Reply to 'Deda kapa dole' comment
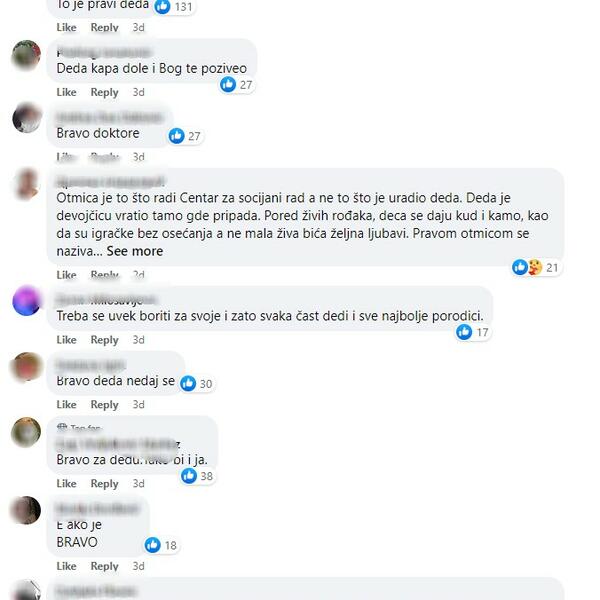 104,92
